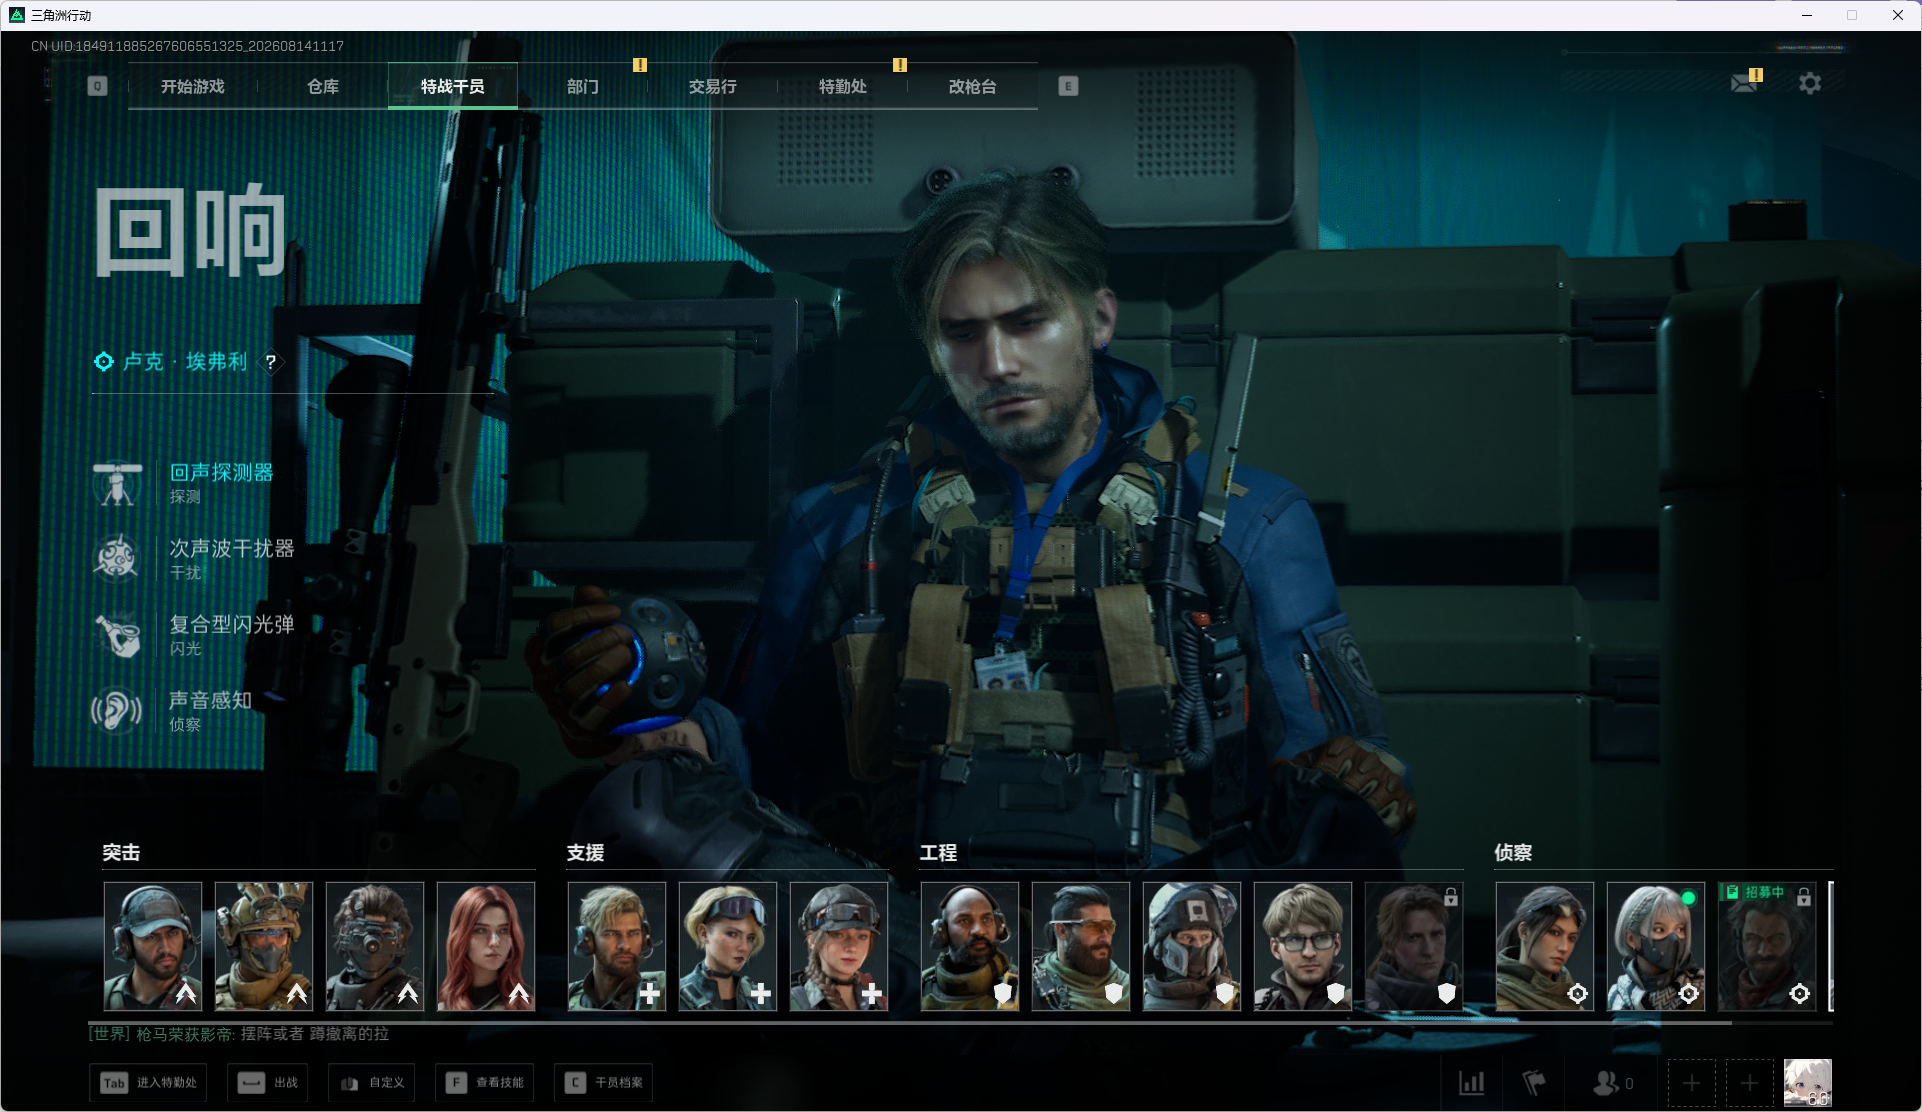The image size is (1922, 1112).
Task: Switch to the 仓库 tab
Action: (323, 86)
